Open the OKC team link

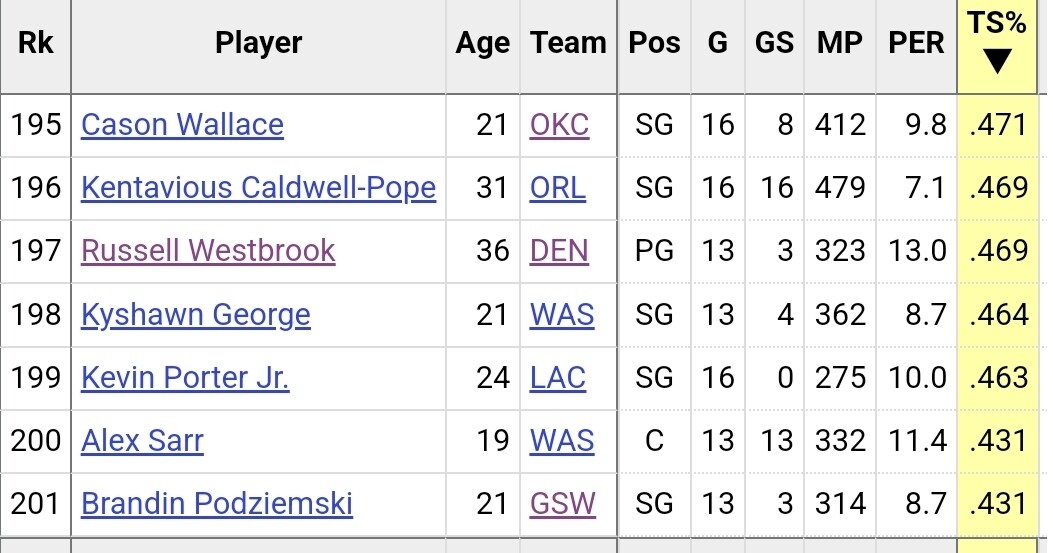pyautogui.click(x=559, y=124)
